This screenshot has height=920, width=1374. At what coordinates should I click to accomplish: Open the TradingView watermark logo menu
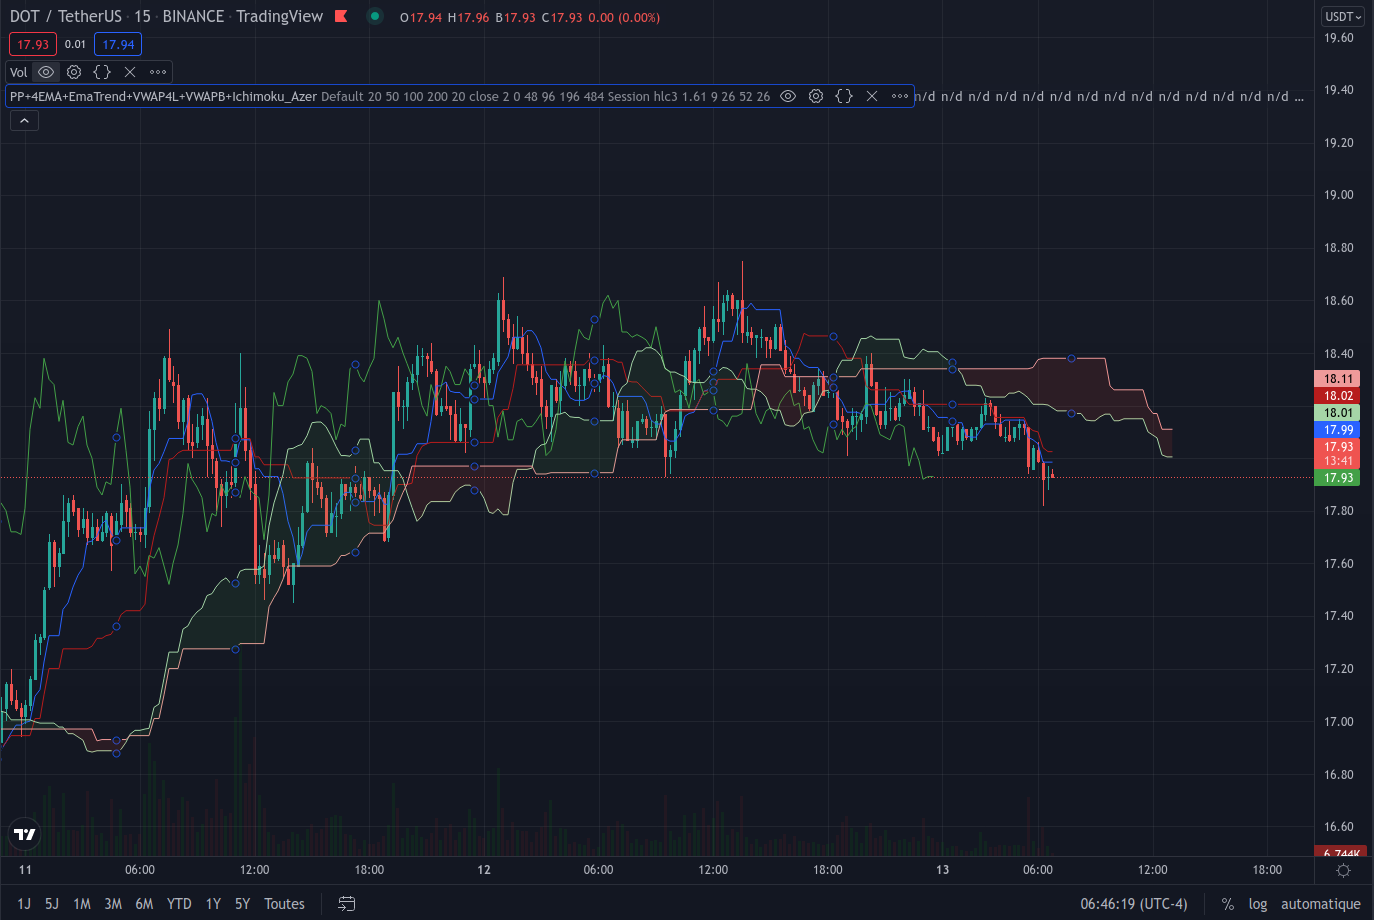point(24,835)
